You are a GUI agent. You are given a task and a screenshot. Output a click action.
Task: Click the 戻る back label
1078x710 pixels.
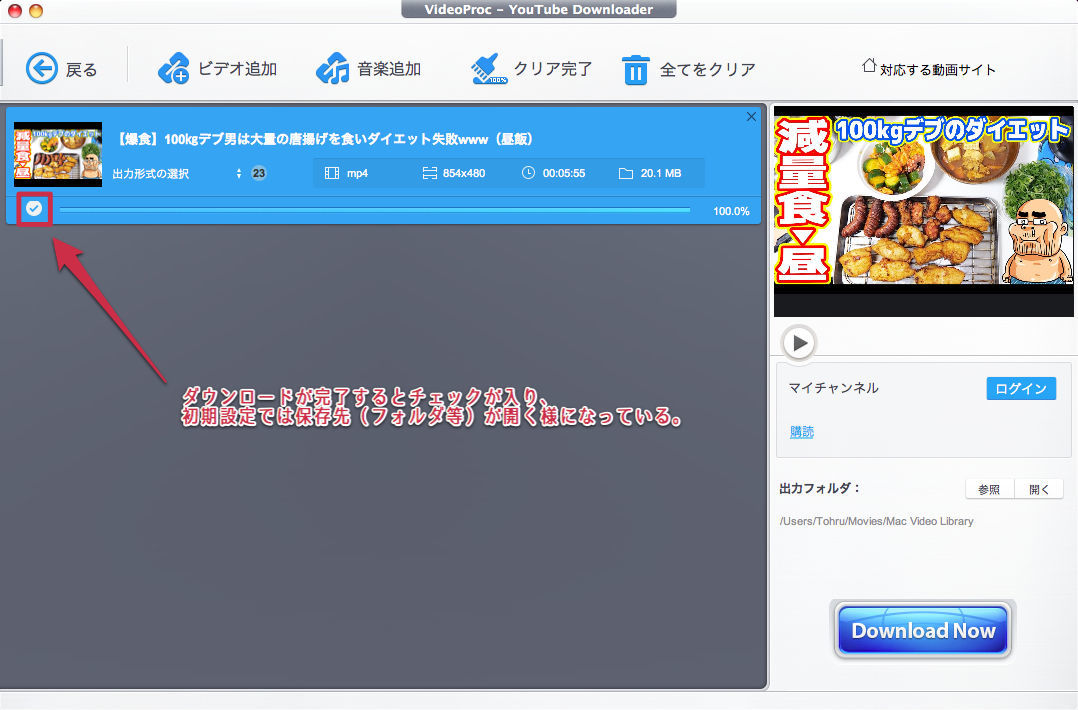click(81, 69)
